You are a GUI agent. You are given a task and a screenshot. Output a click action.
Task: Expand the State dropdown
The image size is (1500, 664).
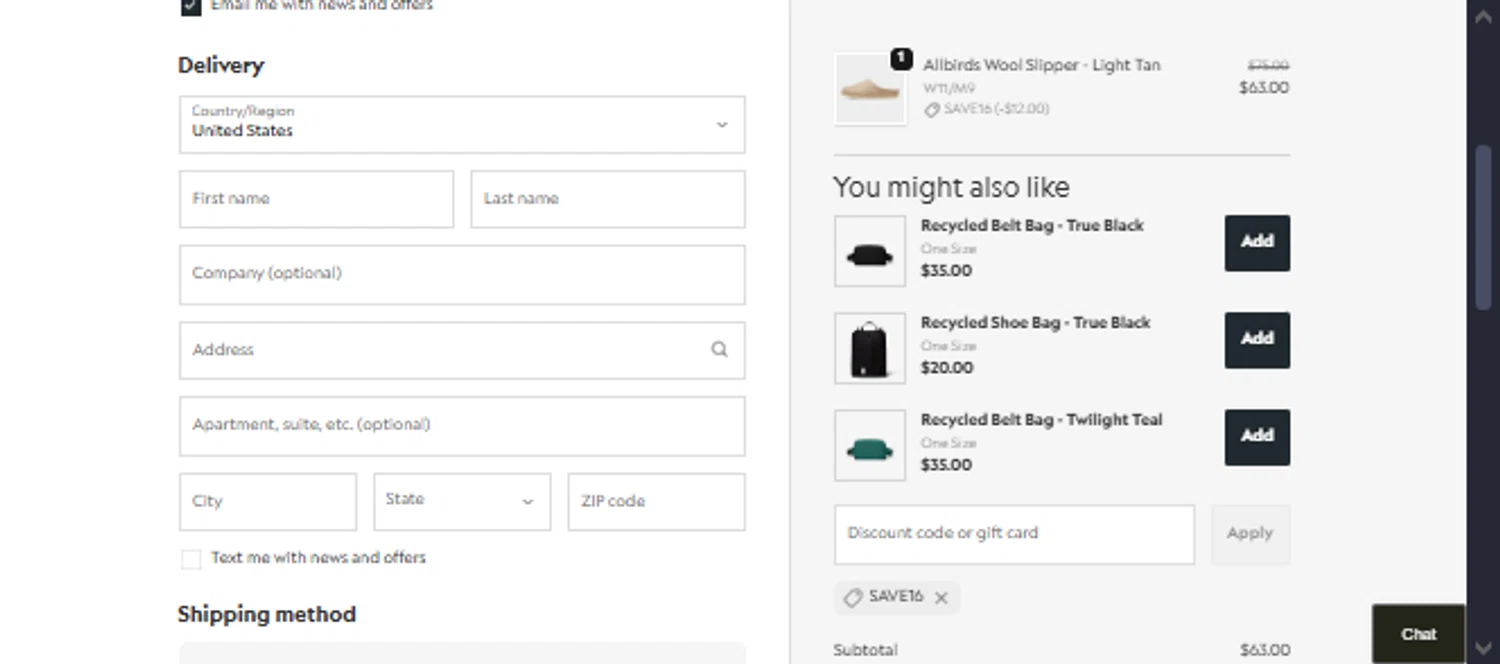pos(462,501)
